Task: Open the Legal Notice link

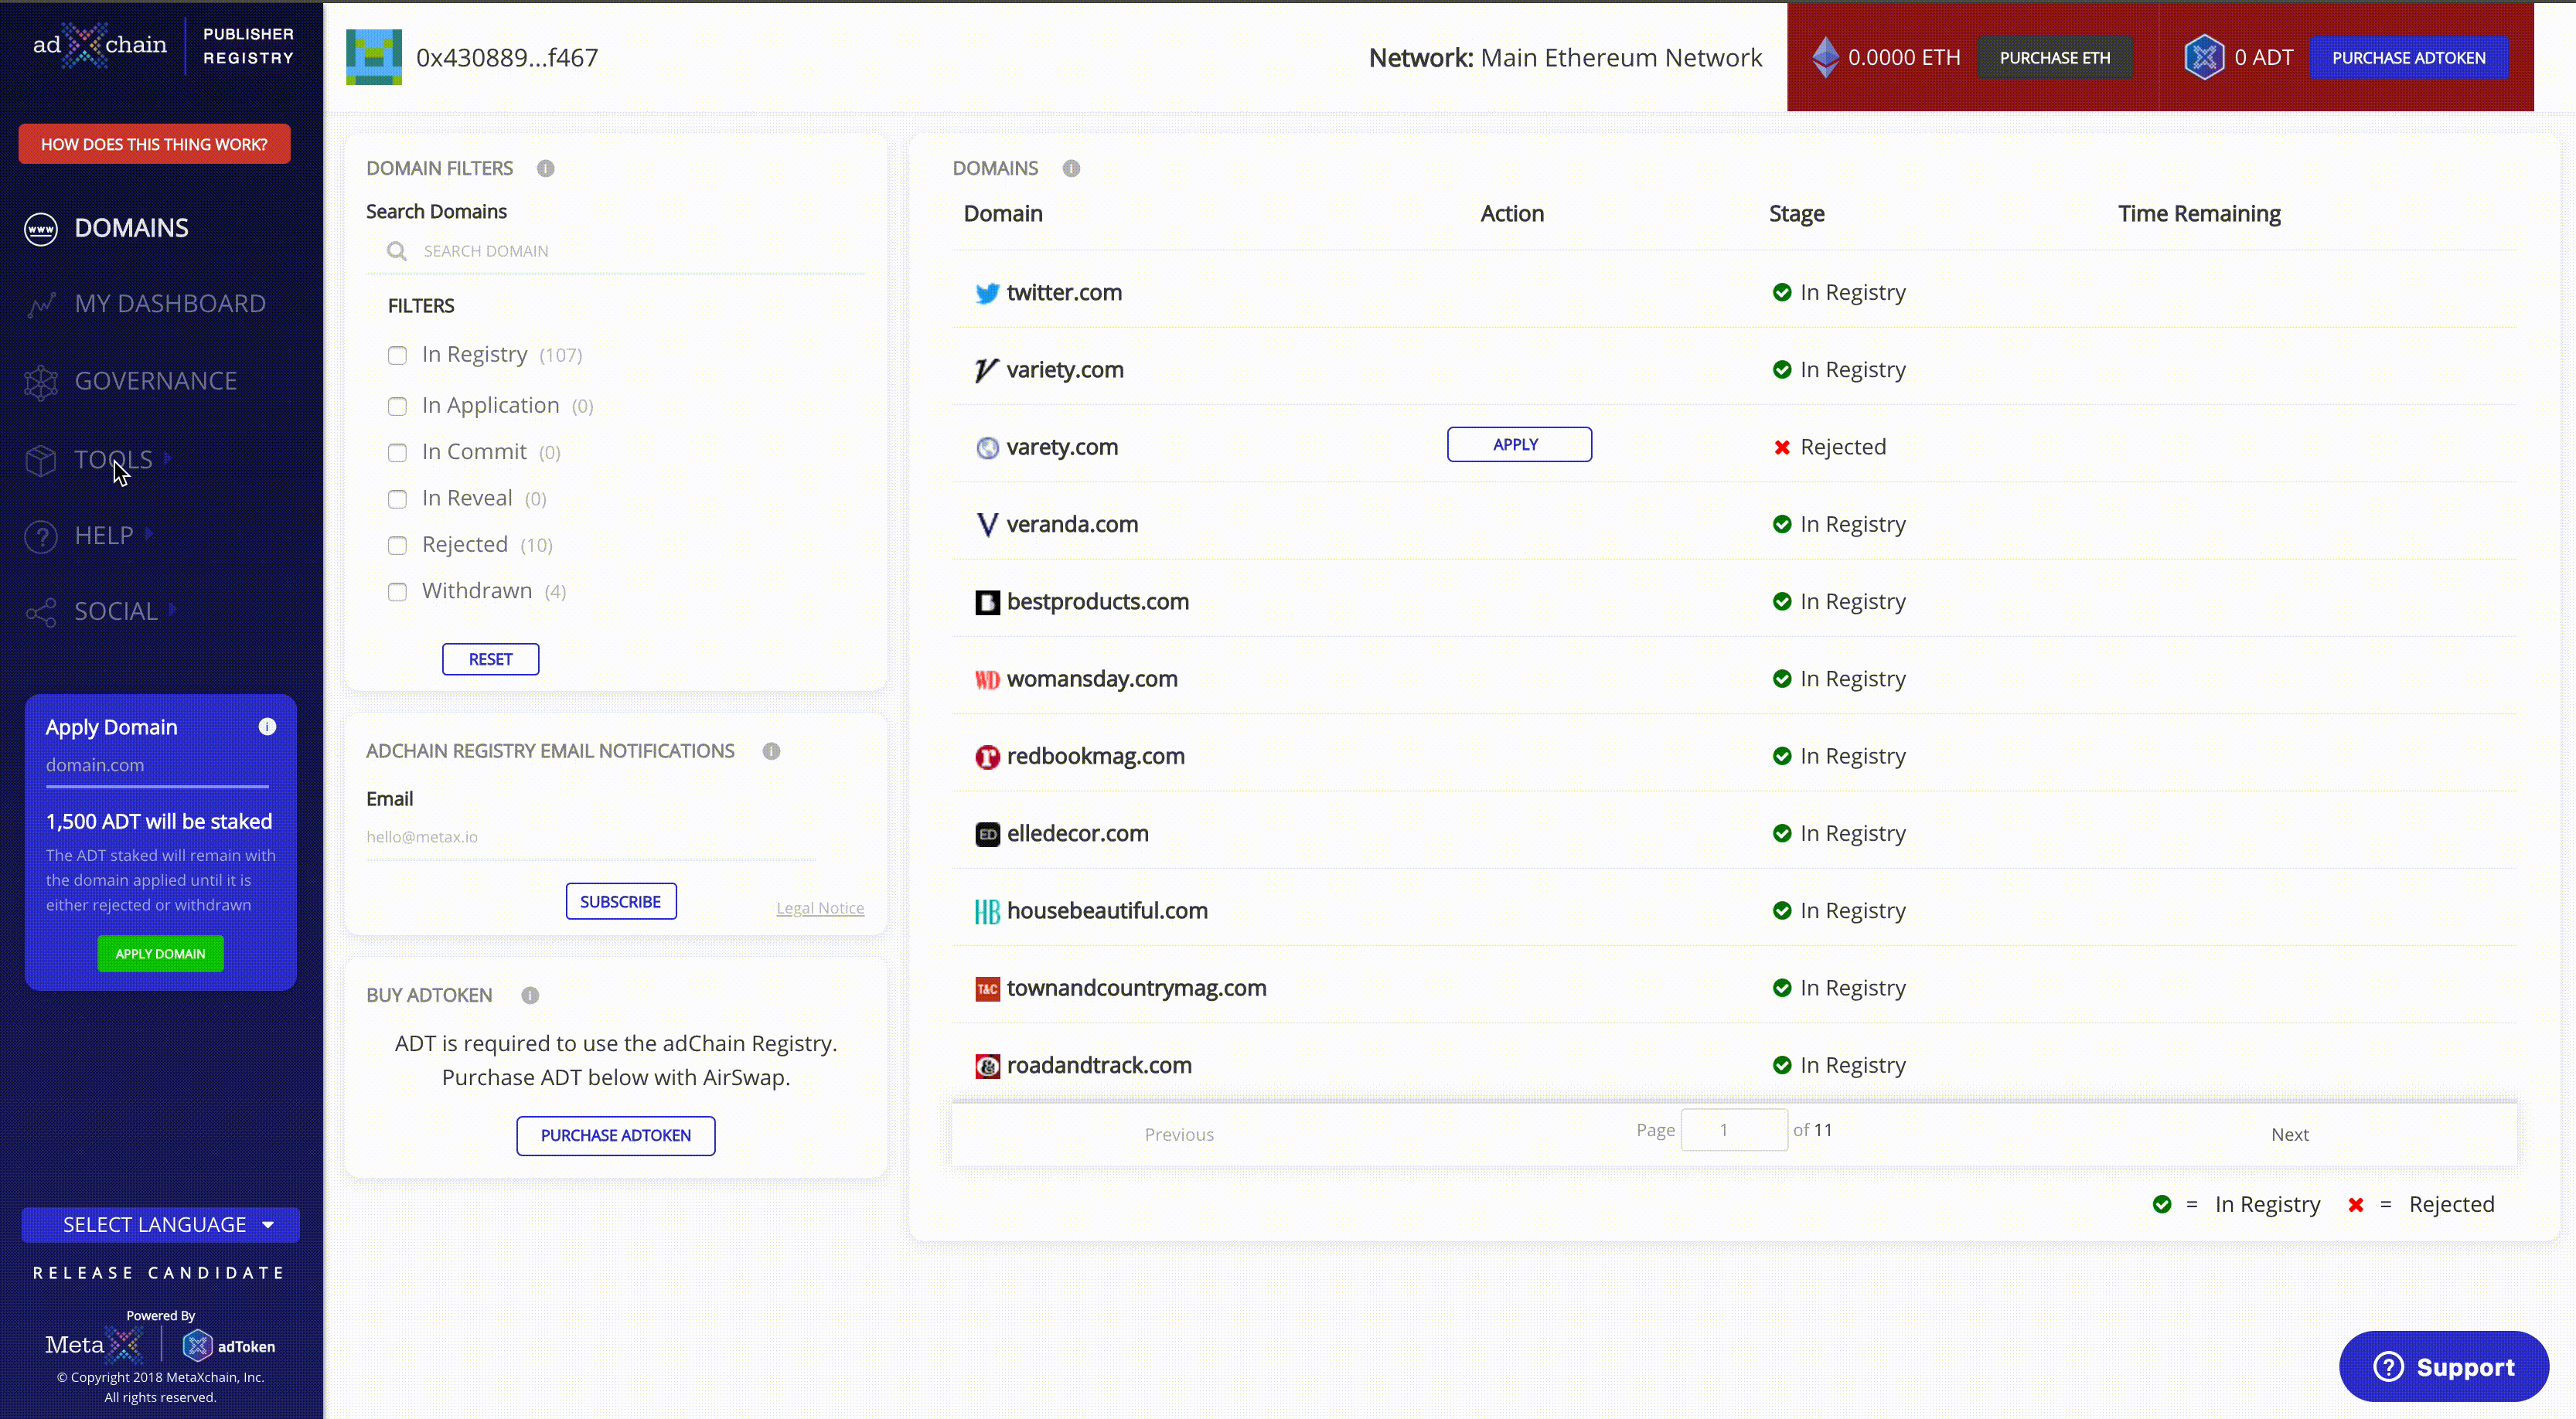Action: click(819, 908)
